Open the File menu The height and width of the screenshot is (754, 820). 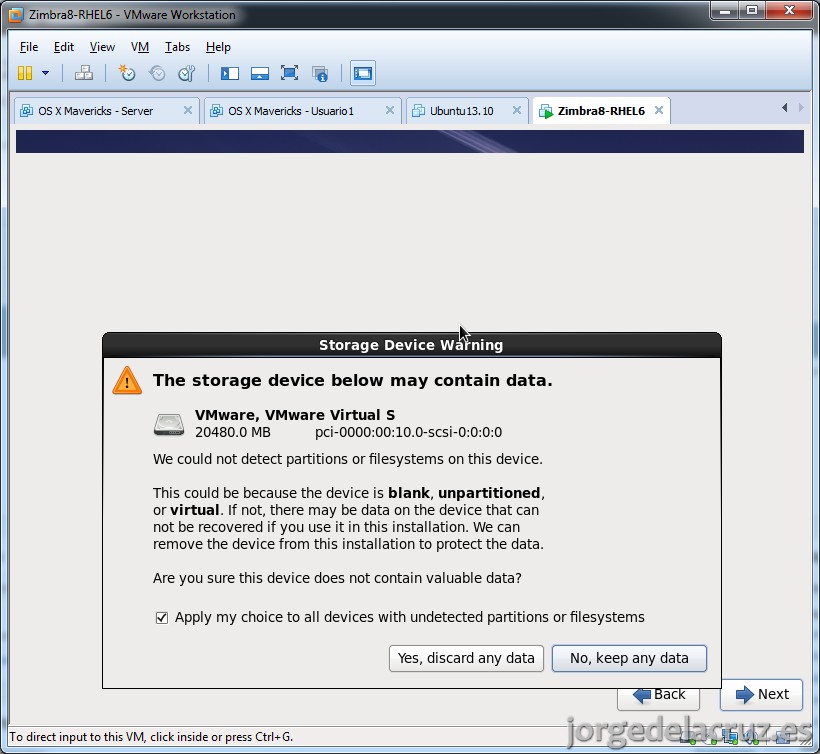(x=29, y=47)
